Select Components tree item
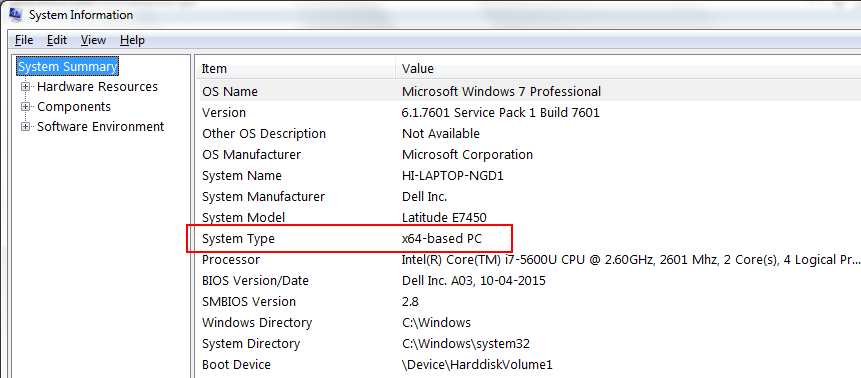This screenshot has width=861, height=378. tap(74, 107)
